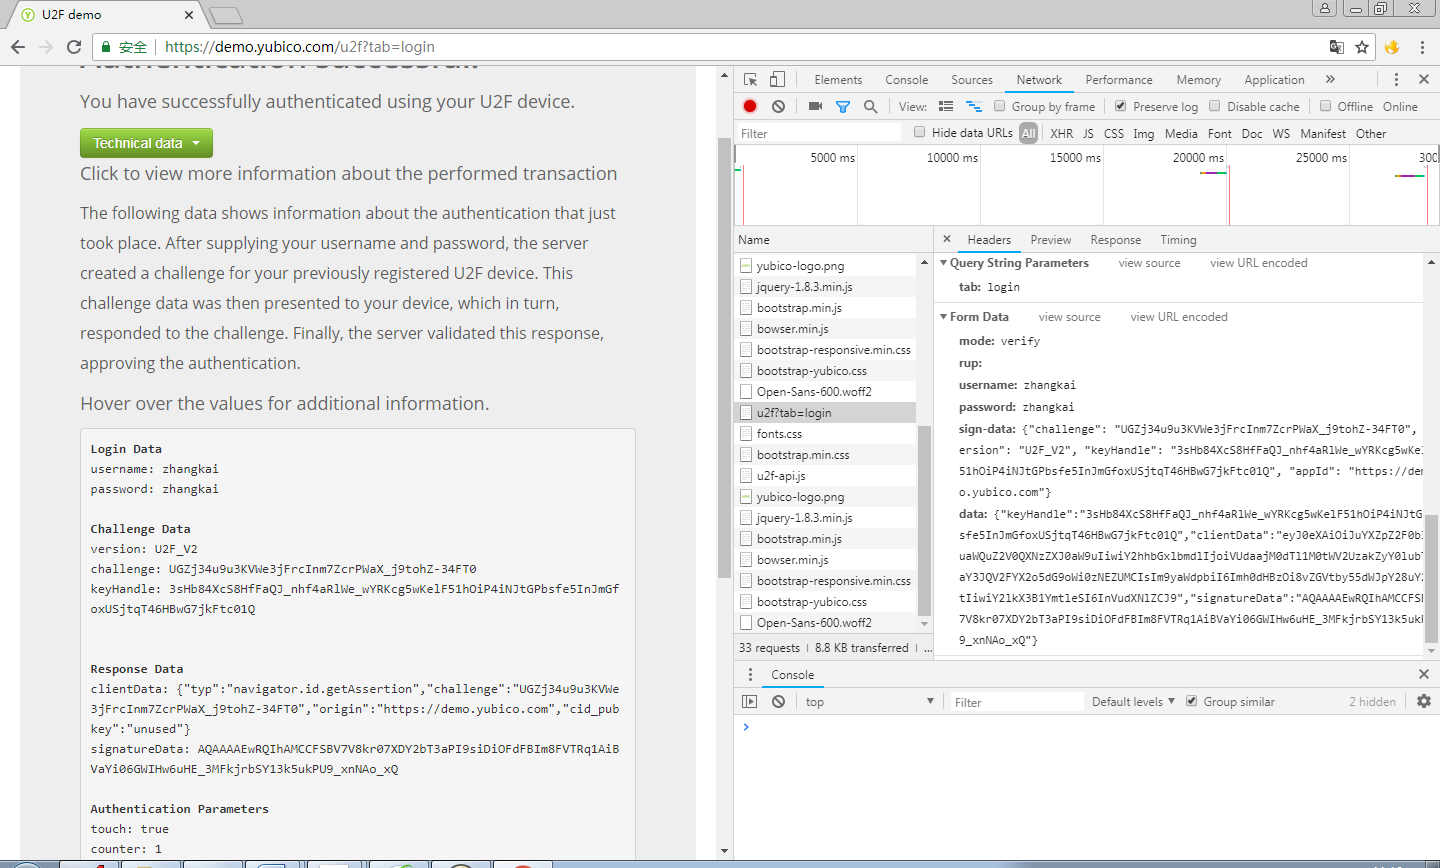Close the DevTools panel
This screenshot has height=868, width=1440.
coord(1424,80)
